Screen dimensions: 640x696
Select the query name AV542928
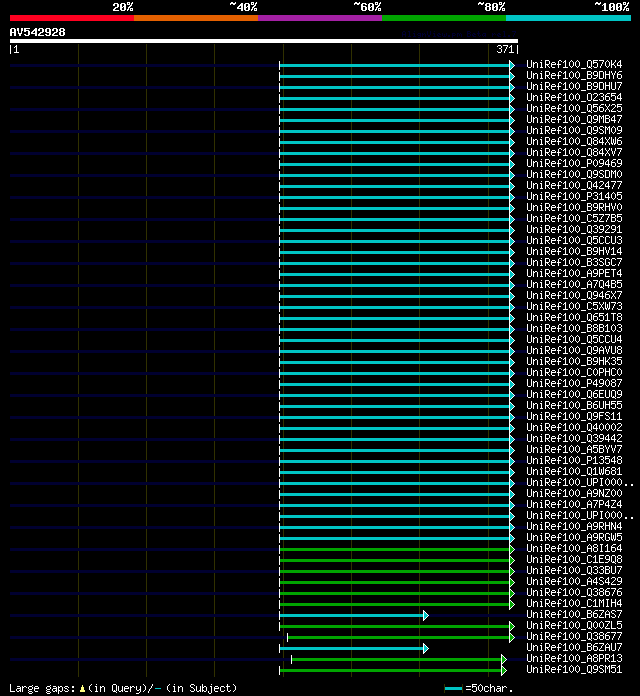(x=37, y=32)
